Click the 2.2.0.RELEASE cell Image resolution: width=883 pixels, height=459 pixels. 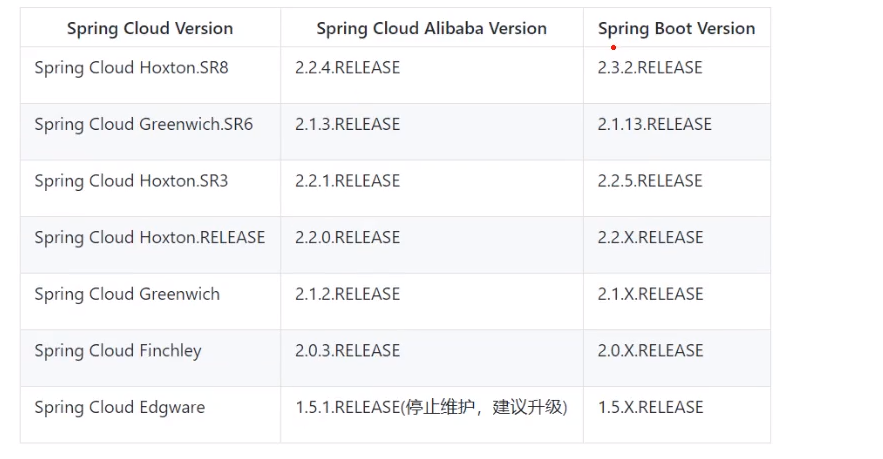(x=431, y=245)
